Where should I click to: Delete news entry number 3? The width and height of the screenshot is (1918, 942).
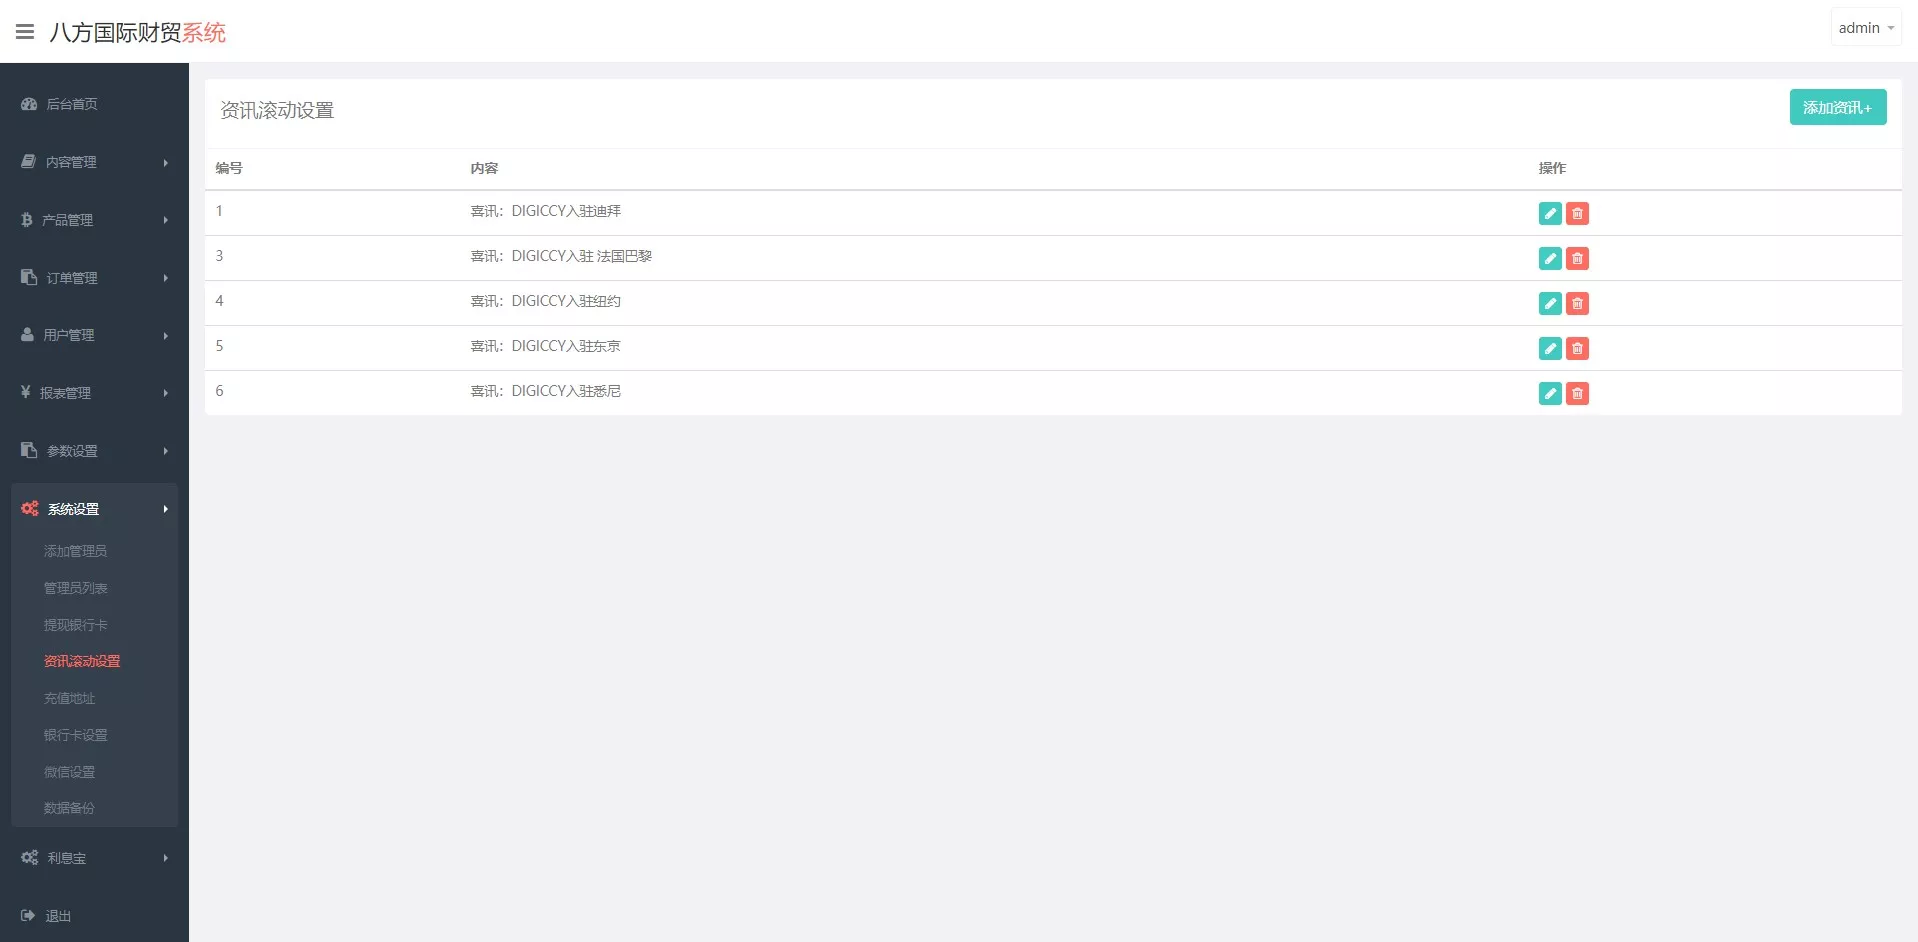pos(1577,258)
